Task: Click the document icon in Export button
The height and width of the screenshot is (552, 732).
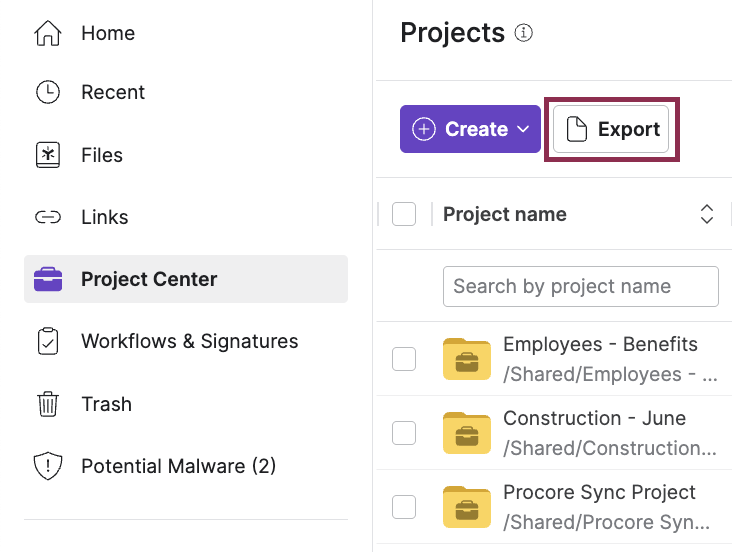Action: coord(577,129)
